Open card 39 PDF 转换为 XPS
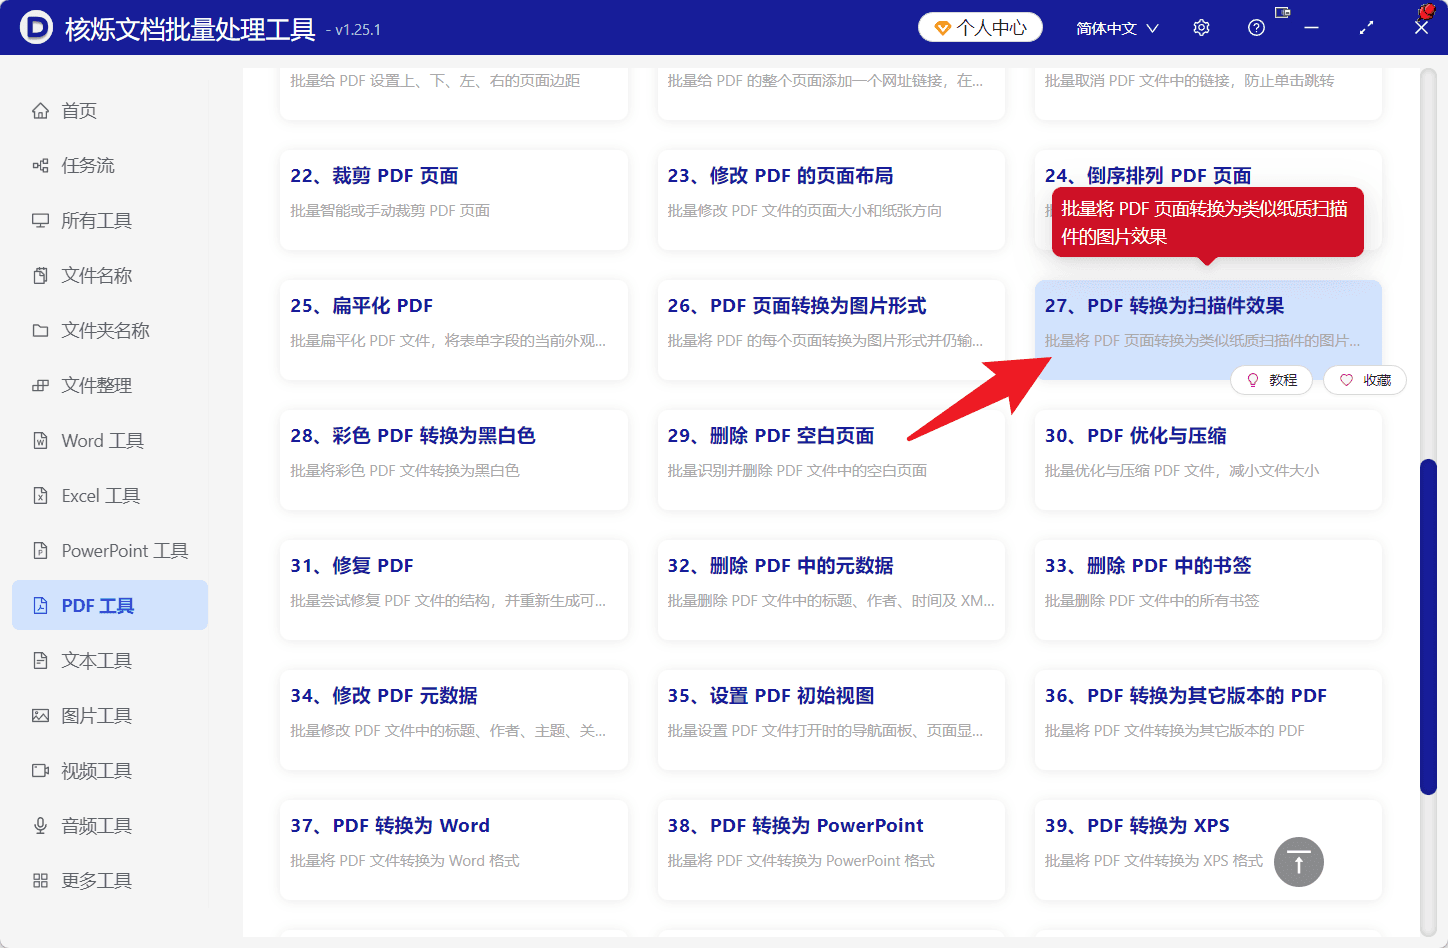The image size is (1448, 948). pyautogui.click(x=1208, y=850)
